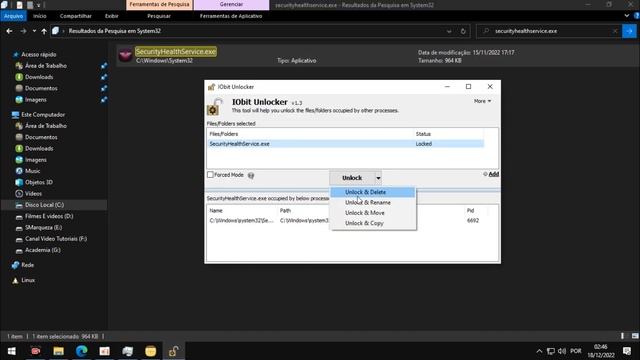Open Acesso rápido in navigation pane
Image resolution: width=640 pixels, height=360 pixels.
[39, 54]
